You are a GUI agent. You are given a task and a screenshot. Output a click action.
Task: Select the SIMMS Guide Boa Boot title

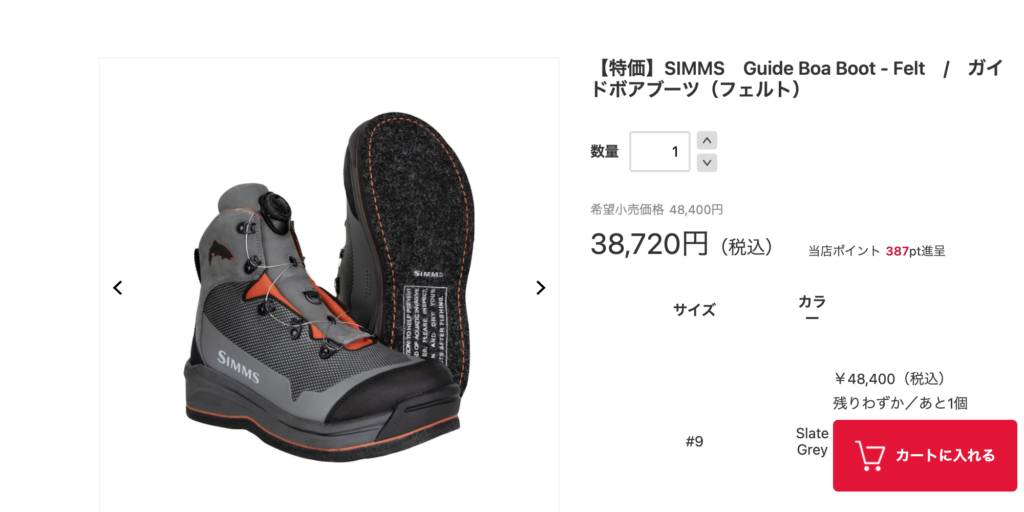click(x=796, y=78)
